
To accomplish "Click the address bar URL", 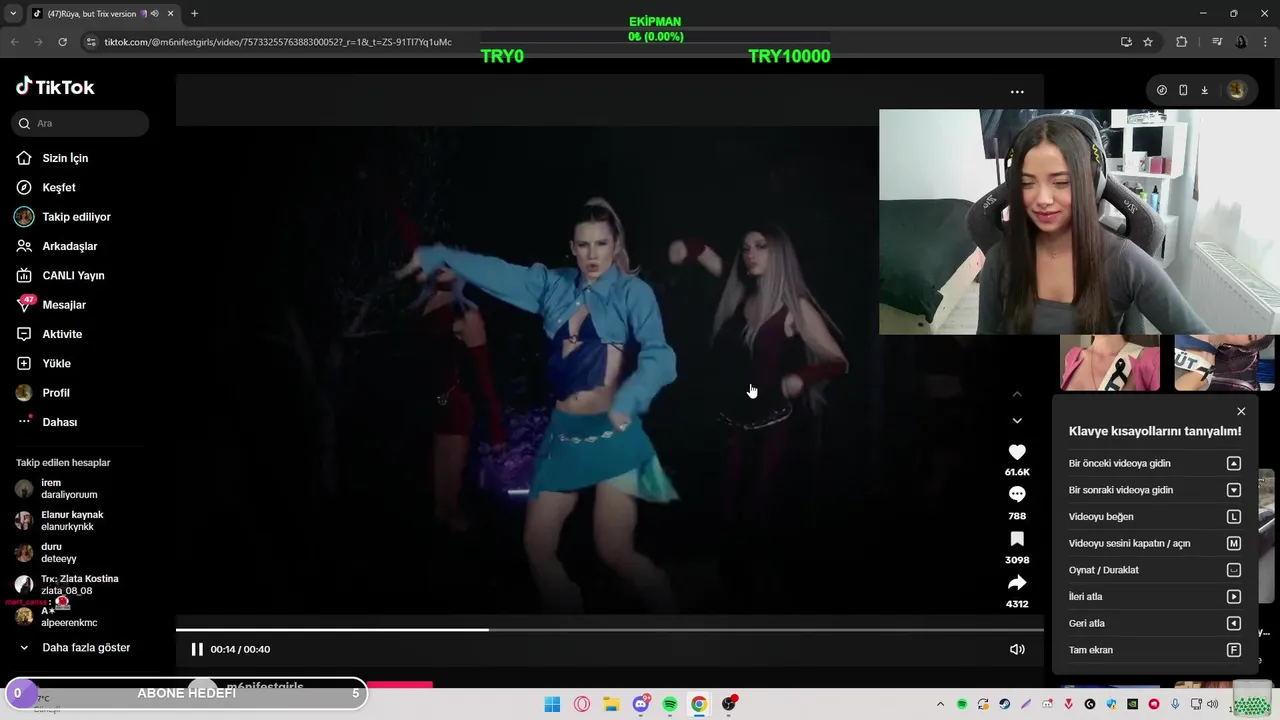I will click(x=278, y=42).
